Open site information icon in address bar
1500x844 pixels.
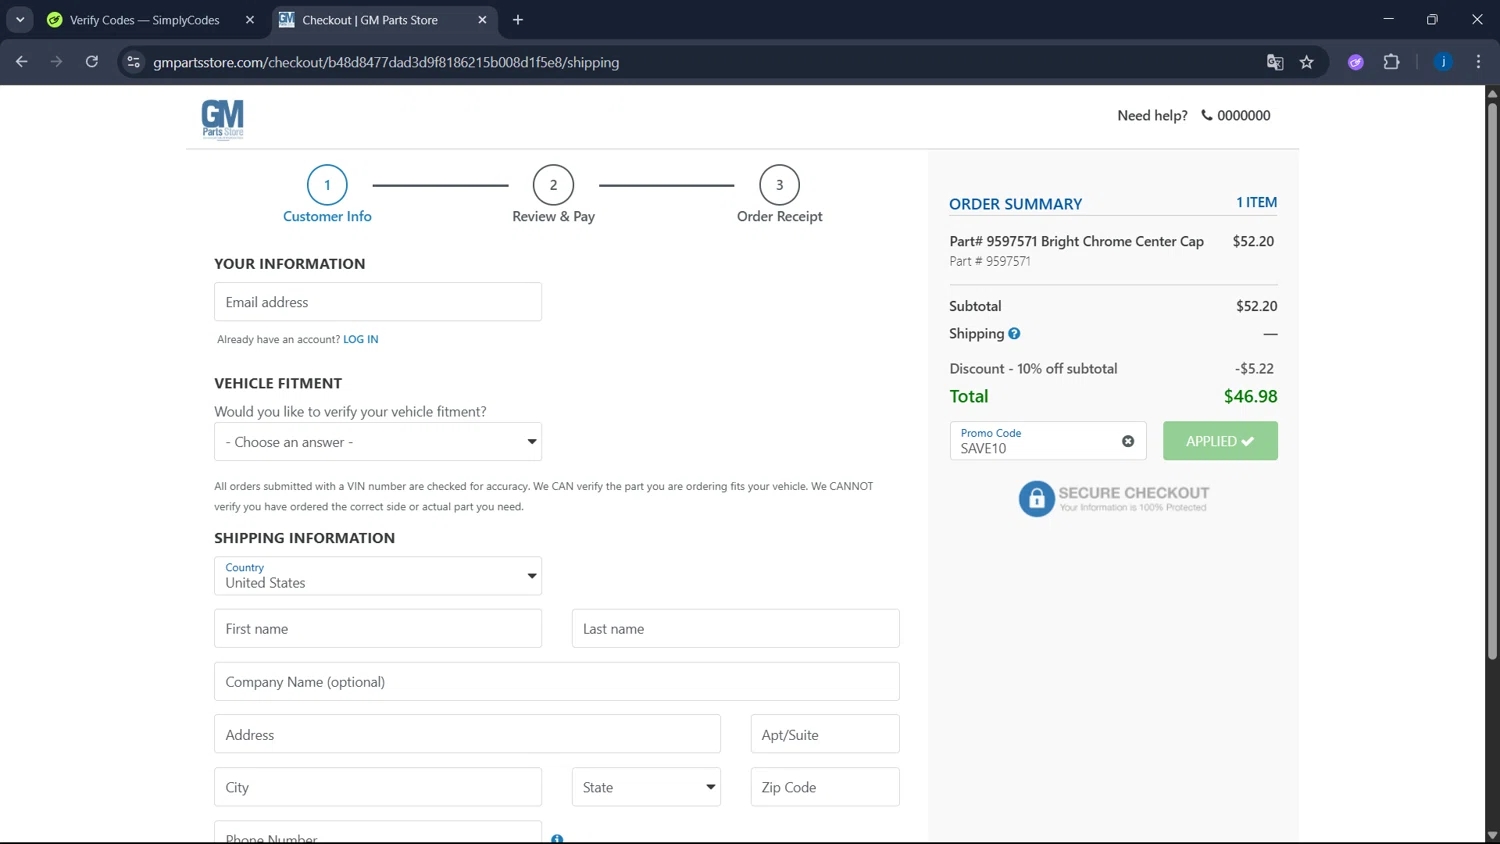(133, 62)
